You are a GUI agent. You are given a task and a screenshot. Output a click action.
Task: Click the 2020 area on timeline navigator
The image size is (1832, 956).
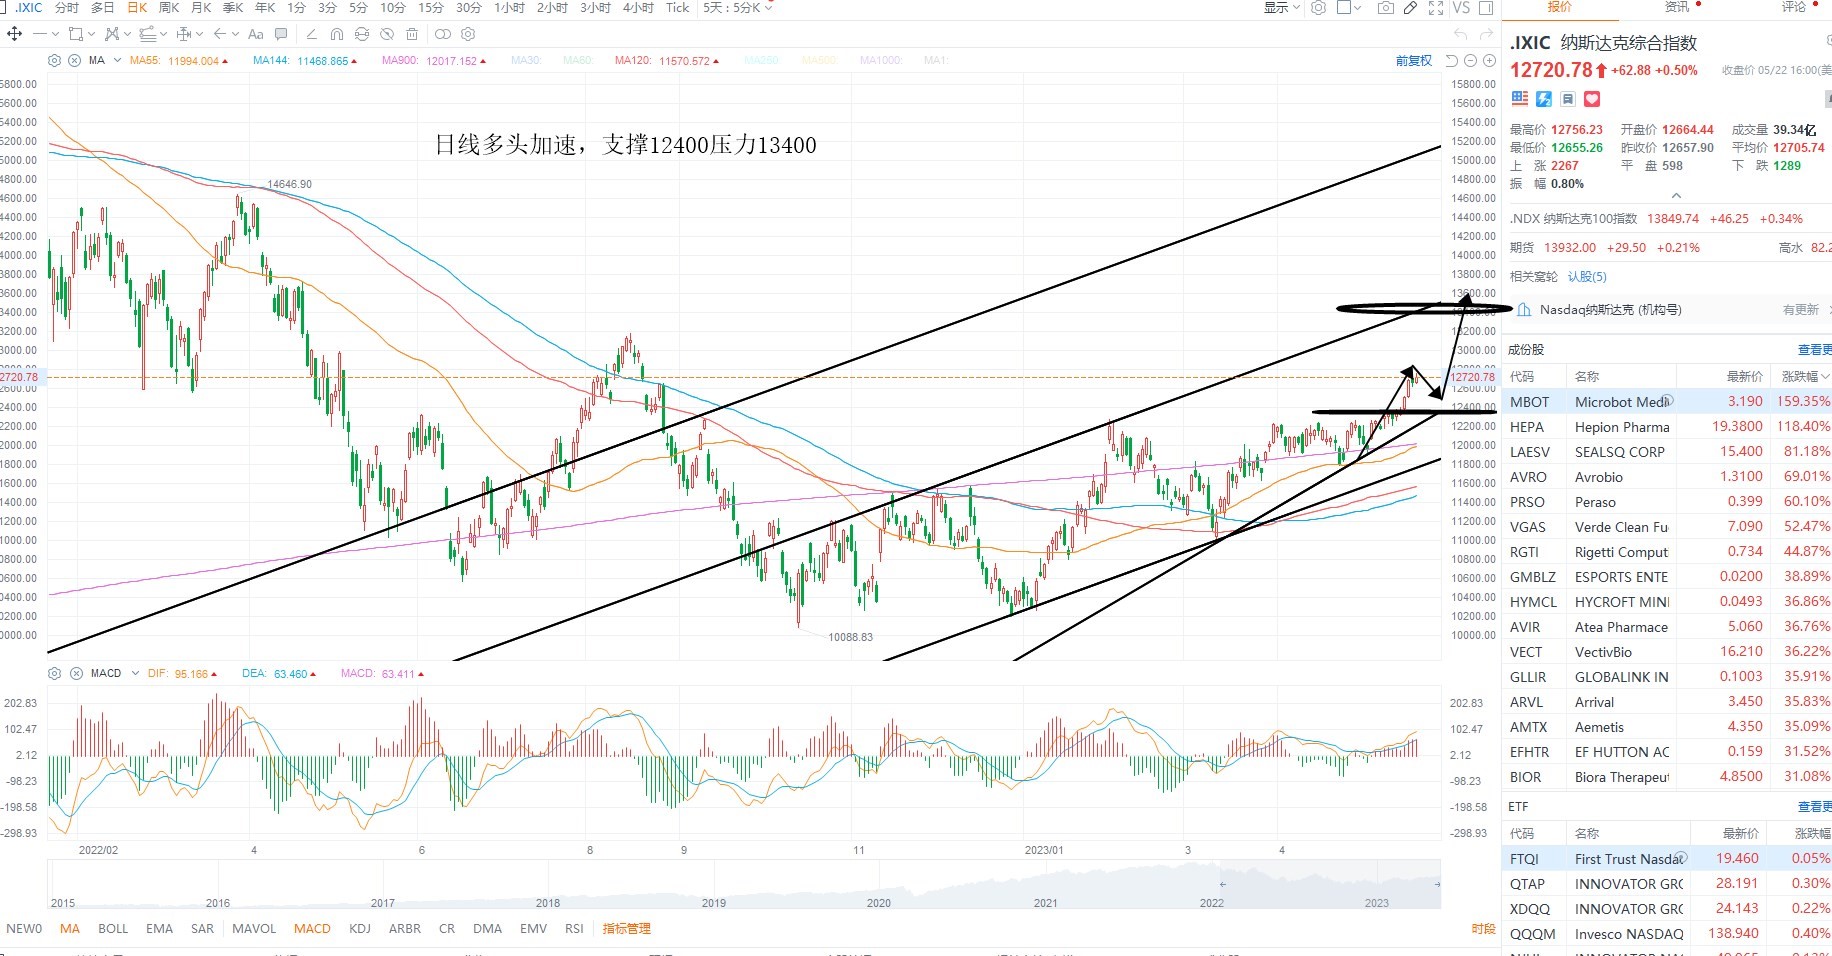click(x=878, y=902)
